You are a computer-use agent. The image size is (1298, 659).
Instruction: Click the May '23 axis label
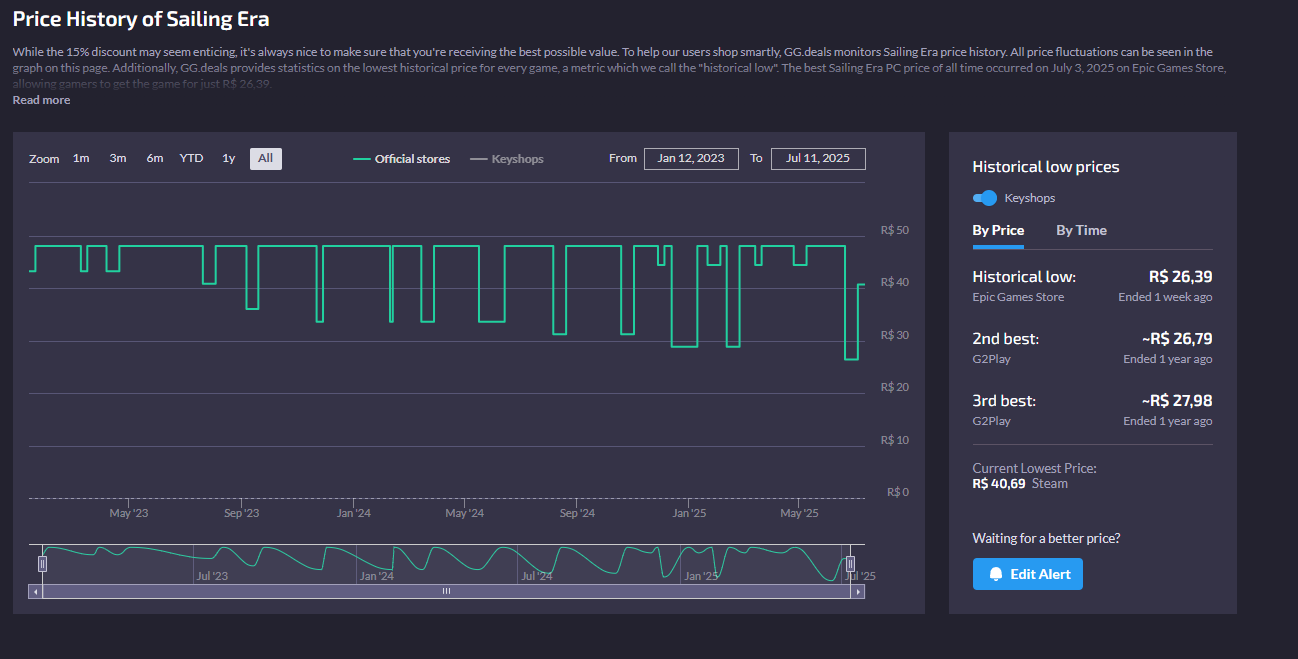point(128,513)
